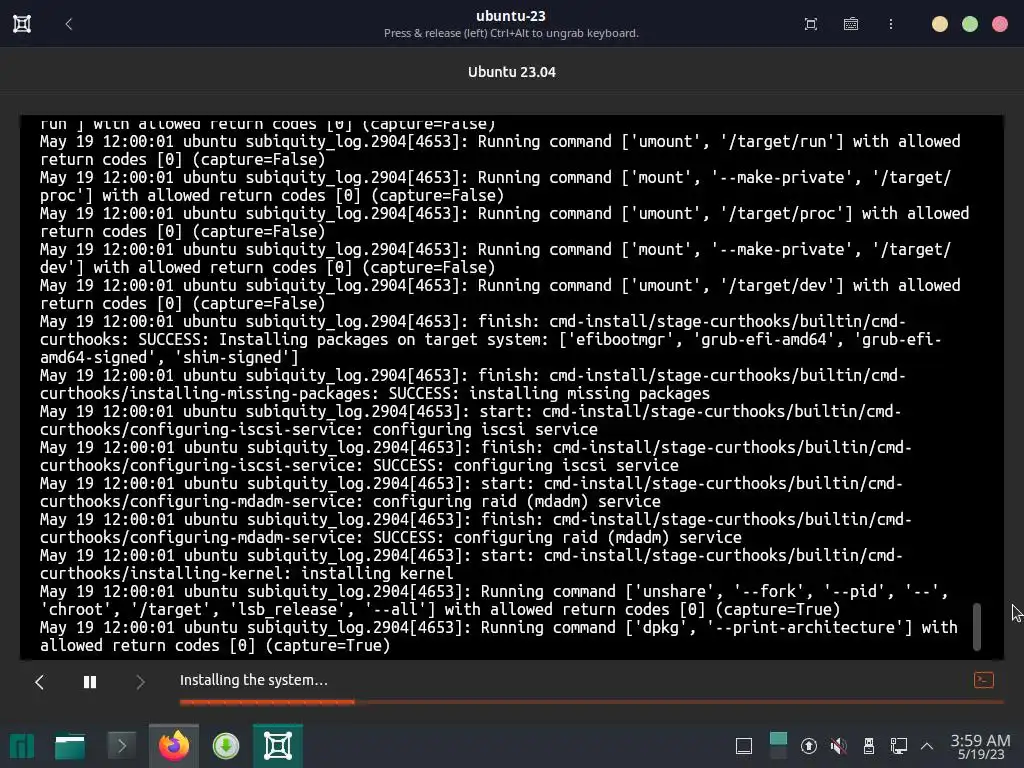1024x768 pixels.
Task: Click the terminal log scrollbar handle
Action: point(977,626)
